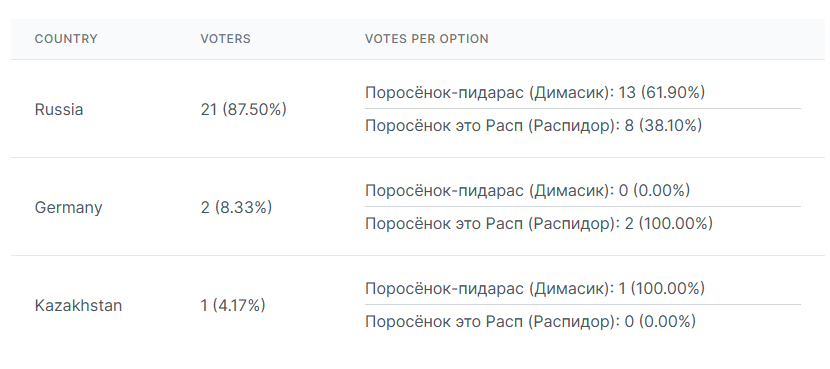Select the Kazakhstan country cell
The width and height of the screenshot is (830, 369).
(78, 305)
